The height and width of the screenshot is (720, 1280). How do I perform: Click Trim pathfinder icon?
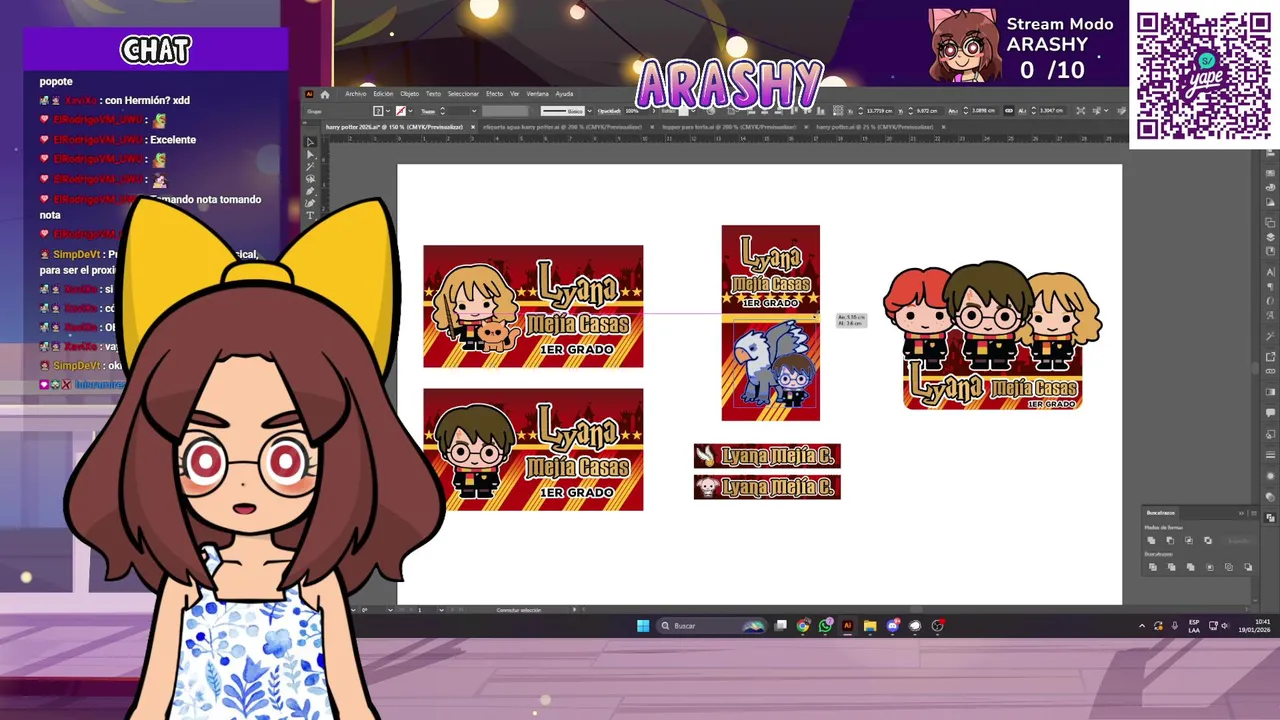(x=1172, y=567)
